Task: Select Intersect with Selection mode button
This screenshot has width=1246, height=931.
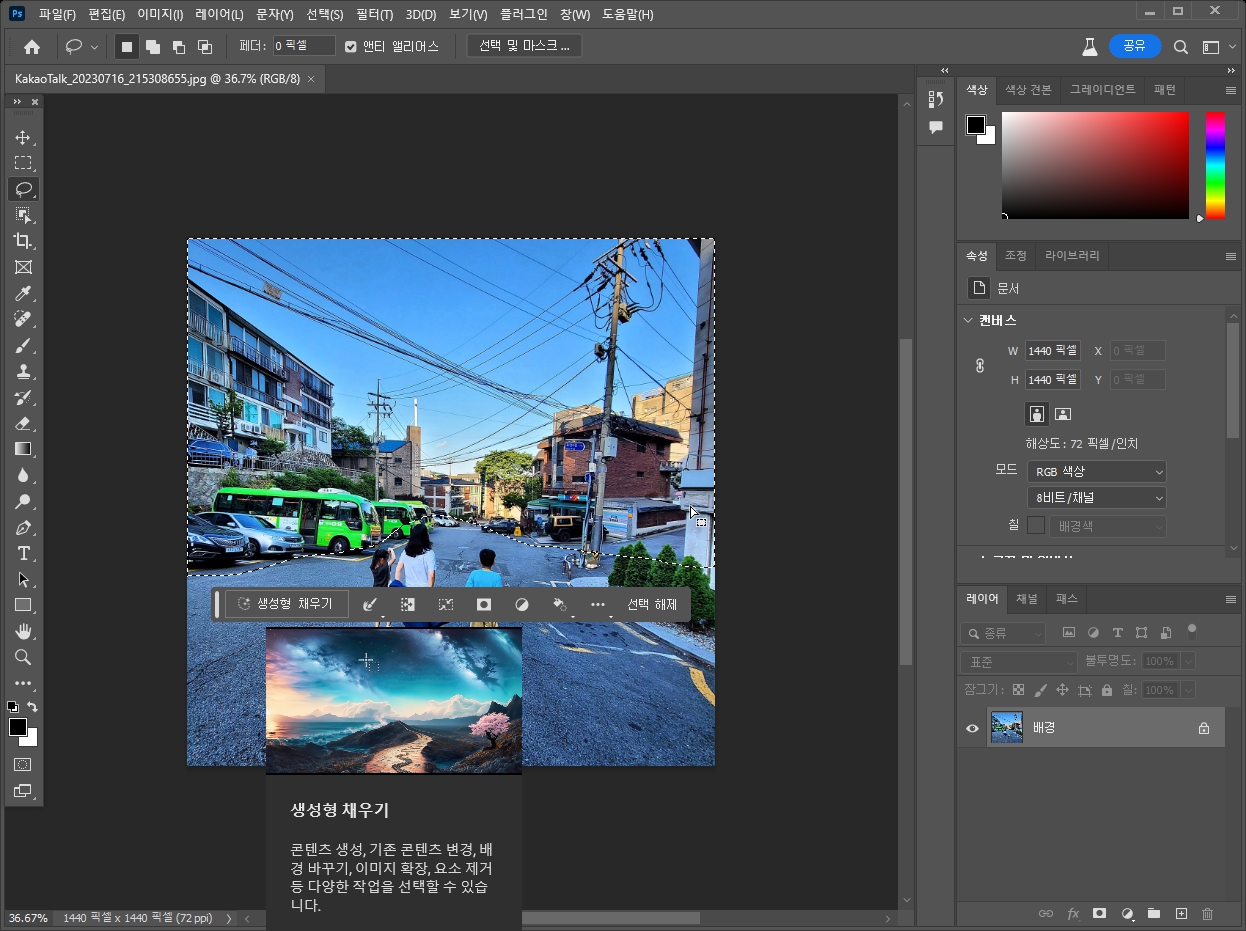Action: pos(205,46)
